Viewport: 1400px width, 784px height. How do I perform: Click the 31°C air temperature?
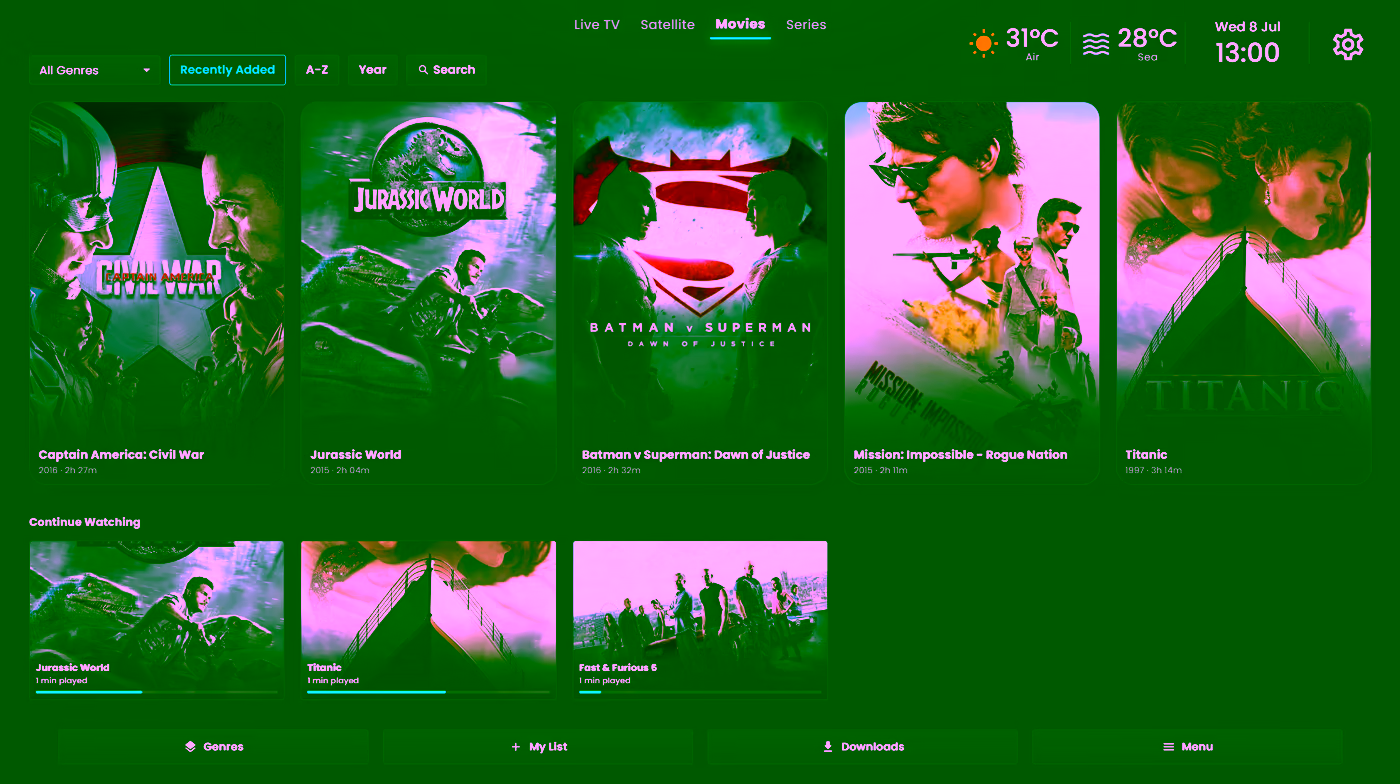1032,38
